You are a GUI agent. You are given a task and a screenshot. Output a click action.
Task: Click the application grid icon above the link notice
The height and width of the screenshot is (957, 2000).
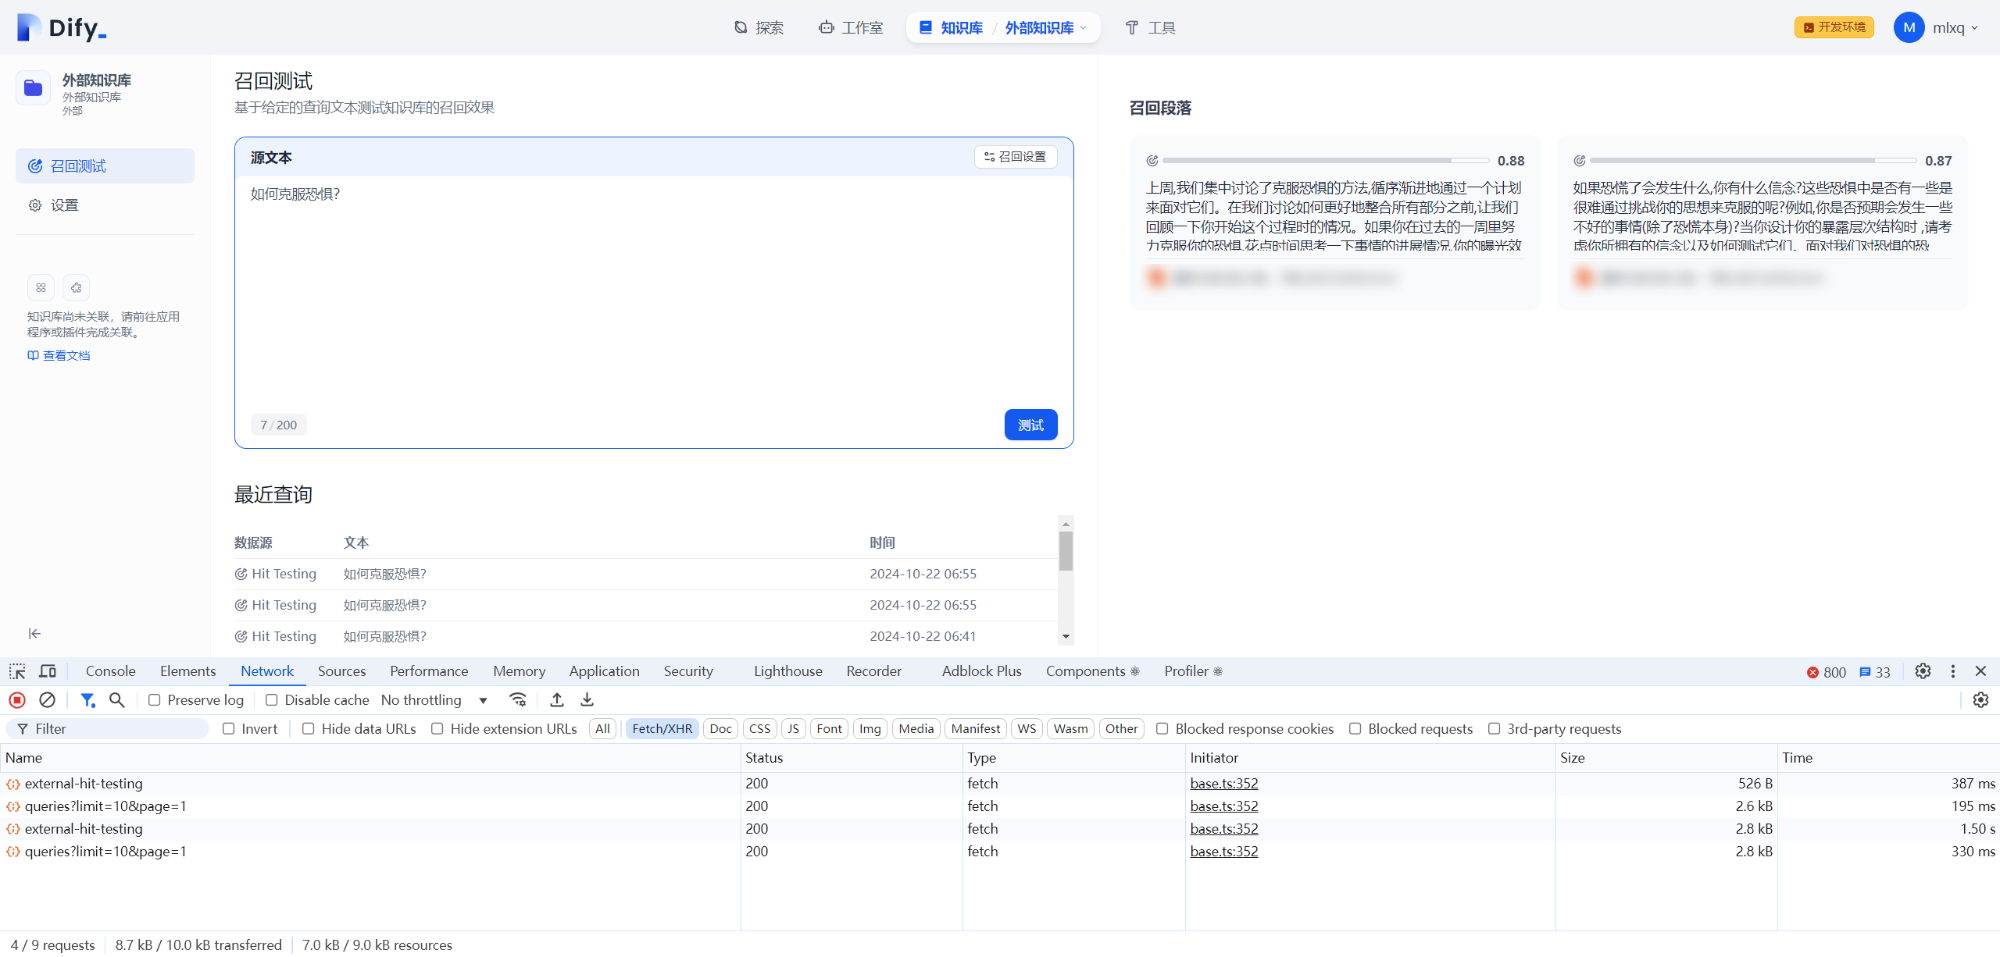pos(40,287)
